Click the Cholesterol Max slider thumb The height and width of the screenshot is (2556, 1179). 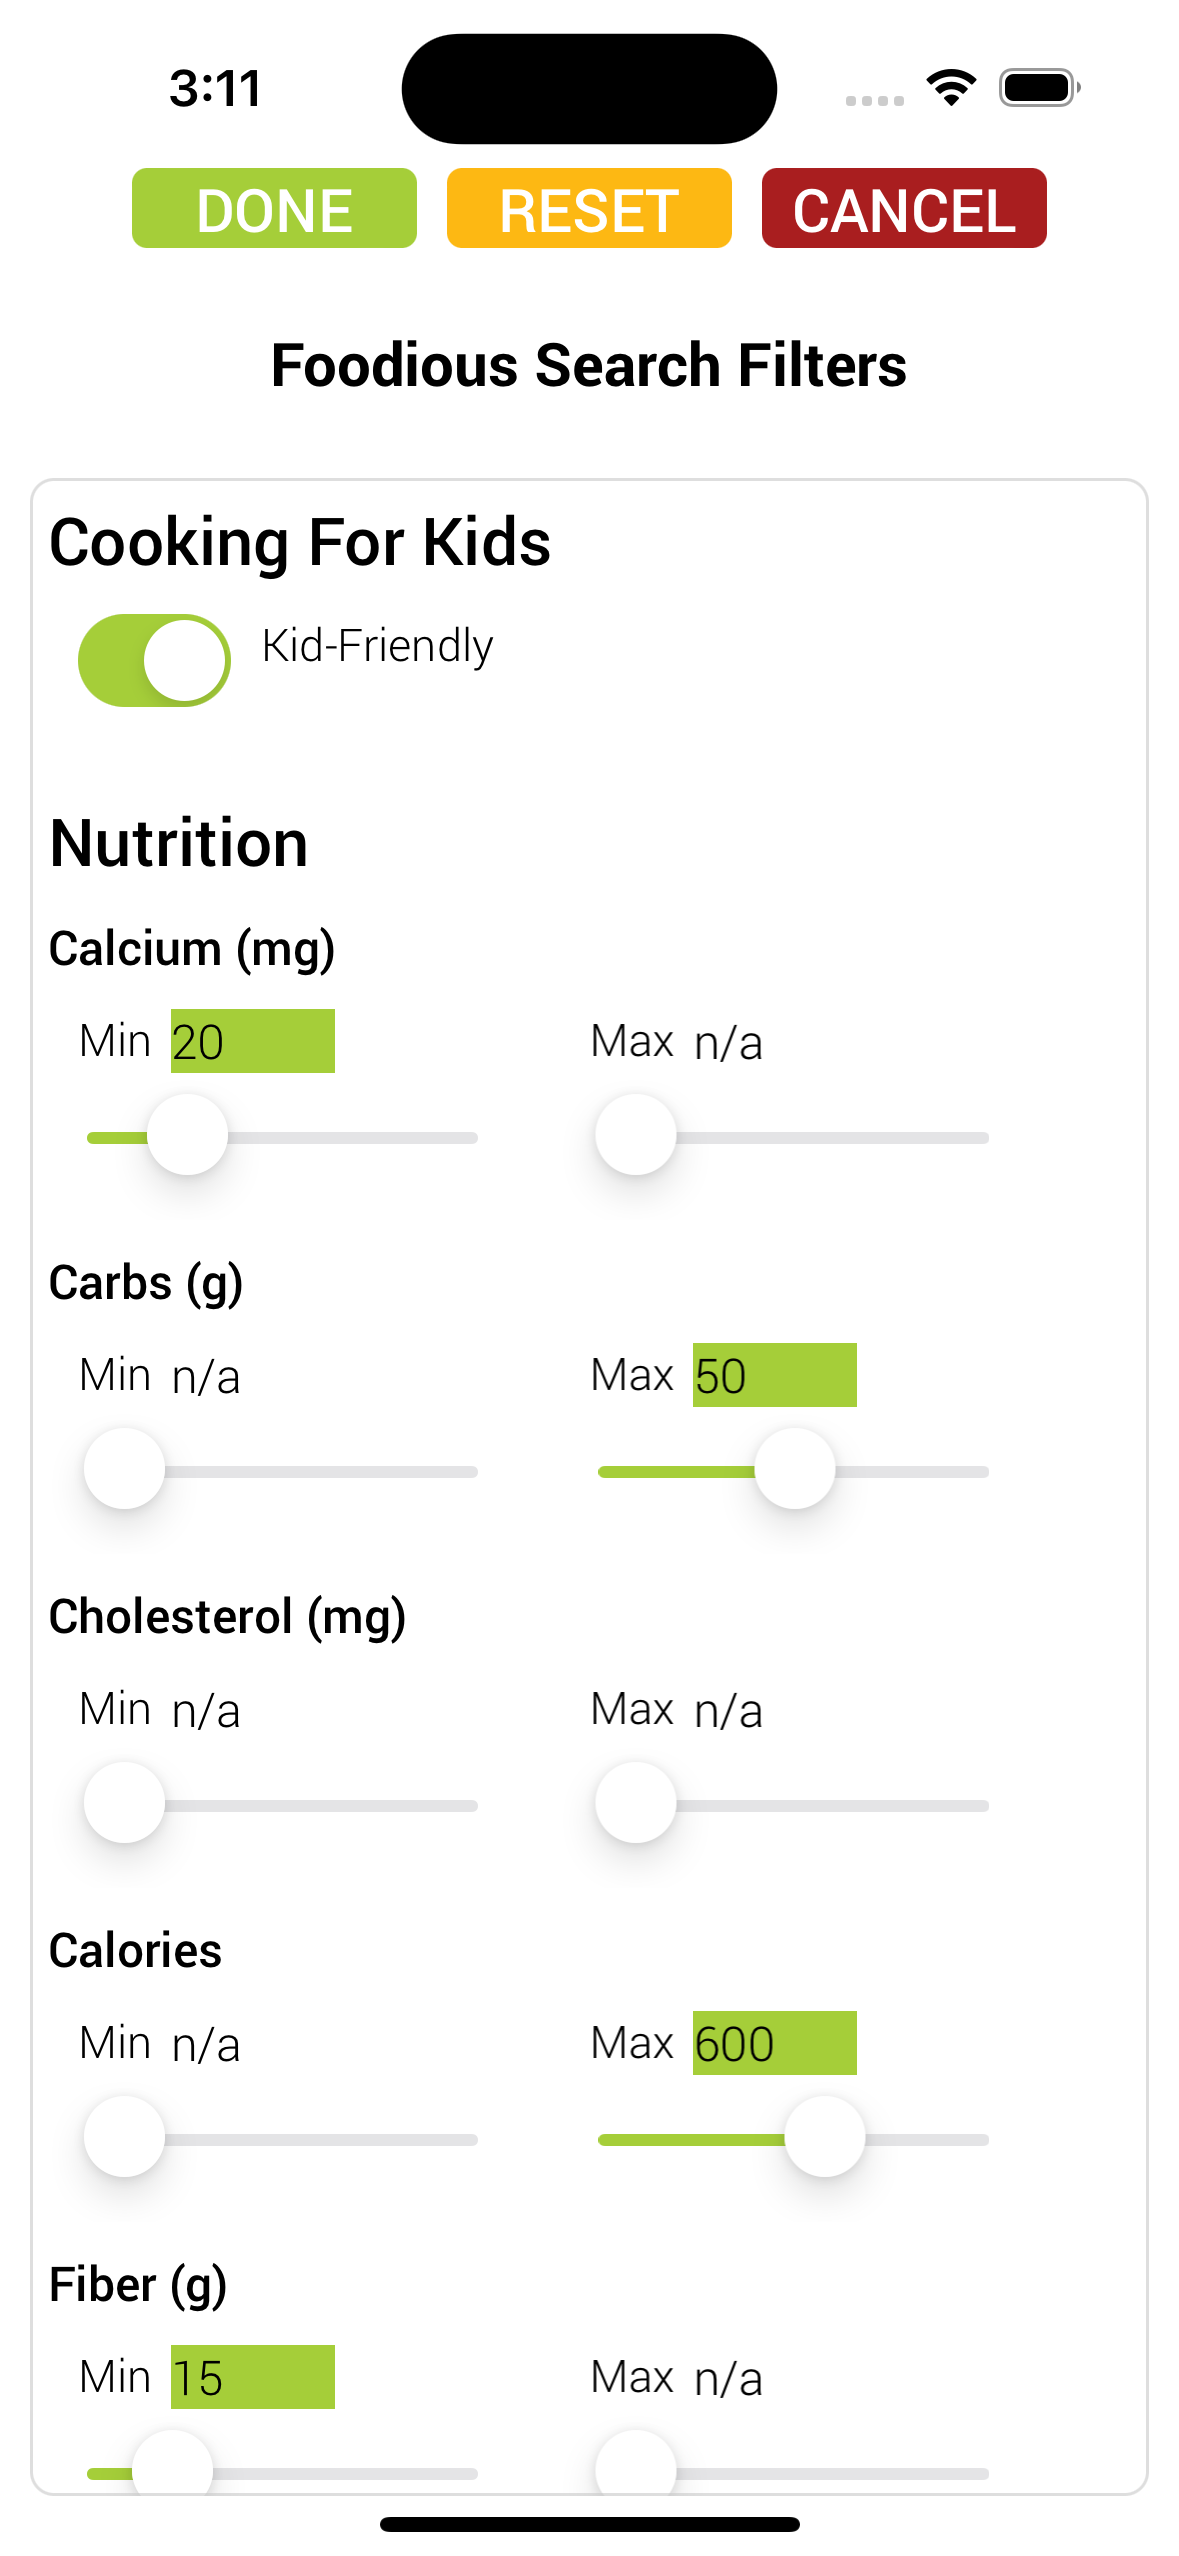click(x=636, y=1803)
